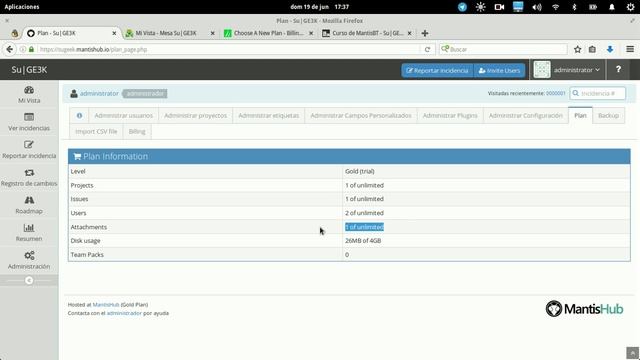Click brightness sun icon in panel
The height and width of the screenshot is (360, 640).
pos(480,7)
